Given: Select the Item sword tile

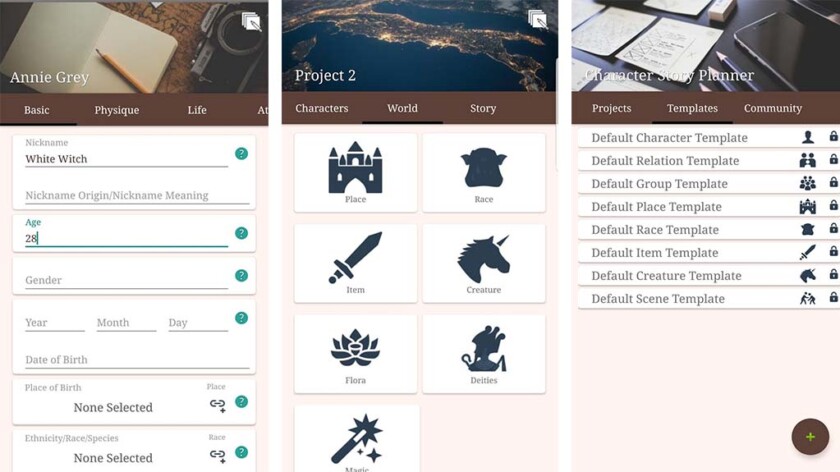Looking at the screenshot, I should tap(355, 263).
